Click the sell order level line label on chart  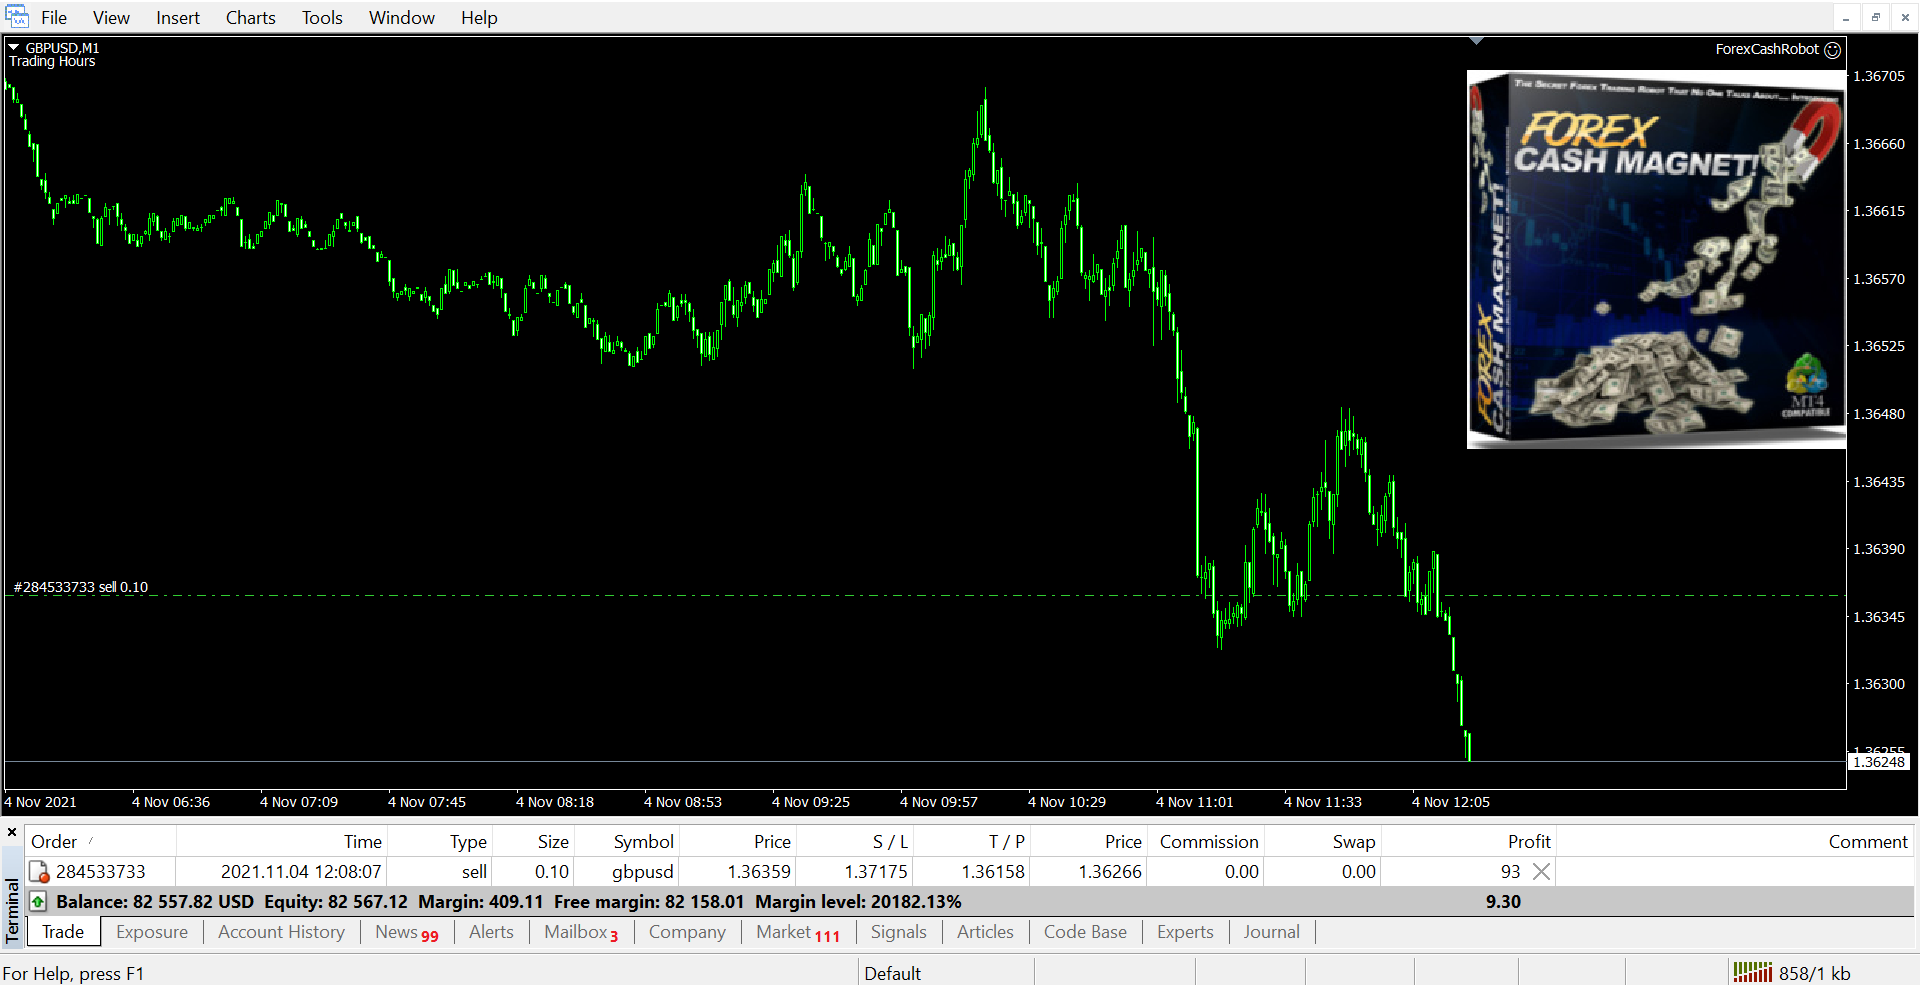coord(81,587)
